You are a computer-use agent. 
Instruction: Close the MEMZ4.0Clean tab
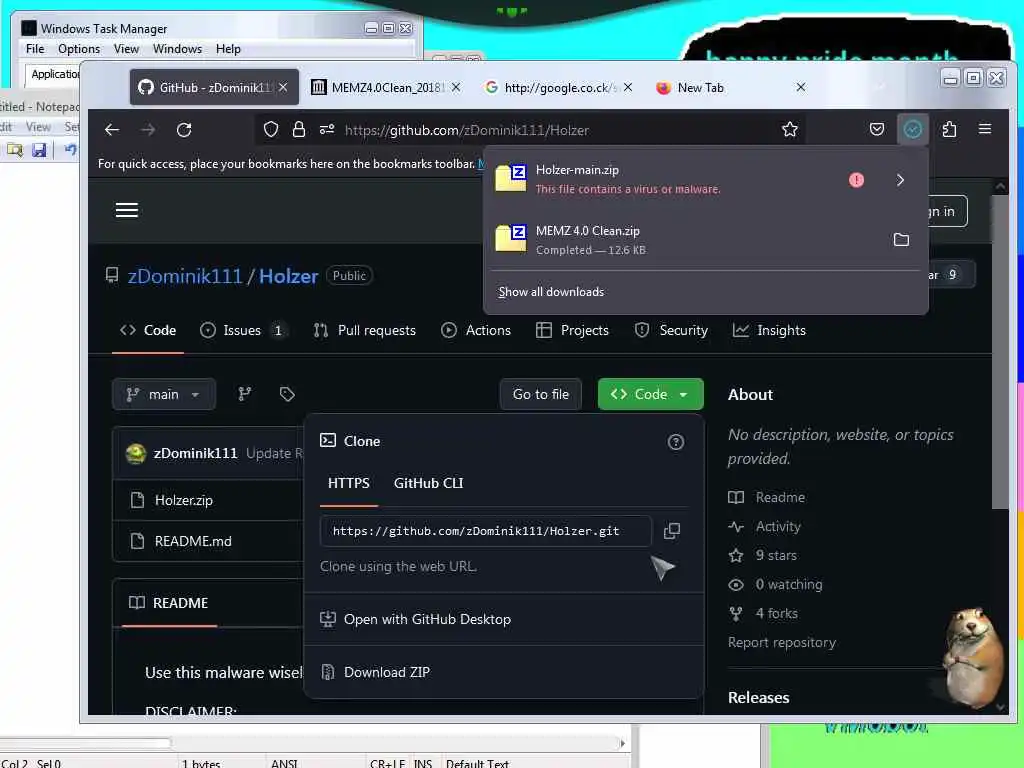pyautogui.click(x=456, y=87)
